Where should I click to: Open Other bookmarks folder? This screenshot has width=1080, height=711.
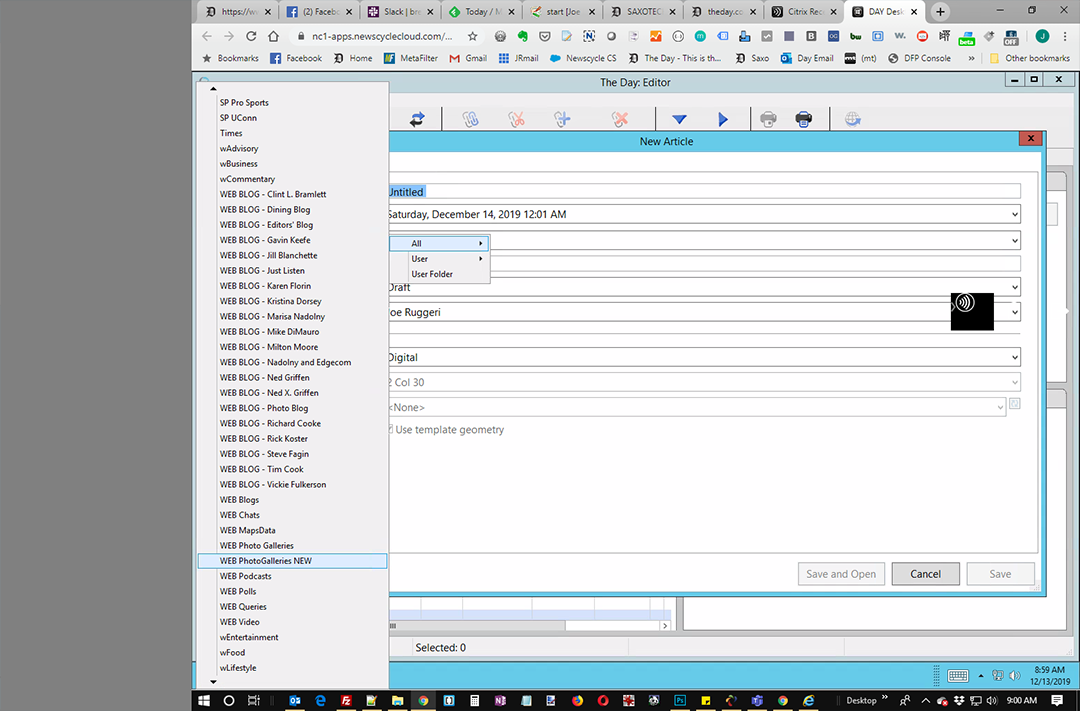pos(1029,59)
